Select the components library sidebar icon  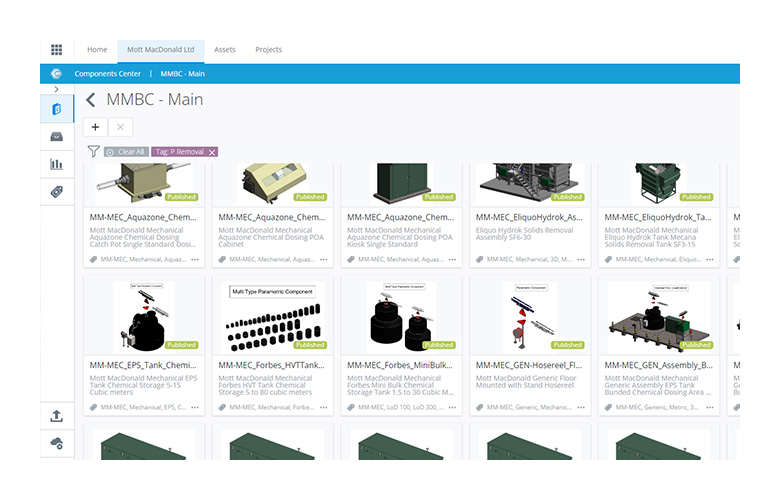56,109
